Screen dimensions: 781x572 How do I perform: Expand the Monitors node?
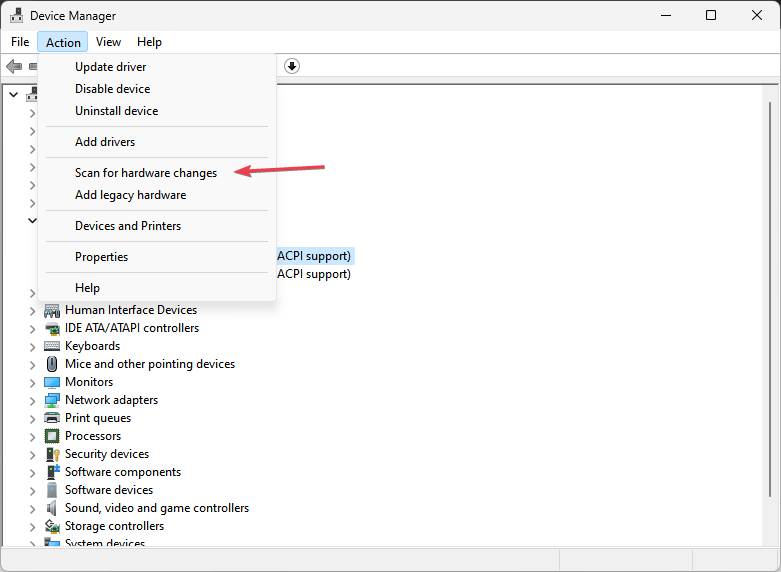32,383
